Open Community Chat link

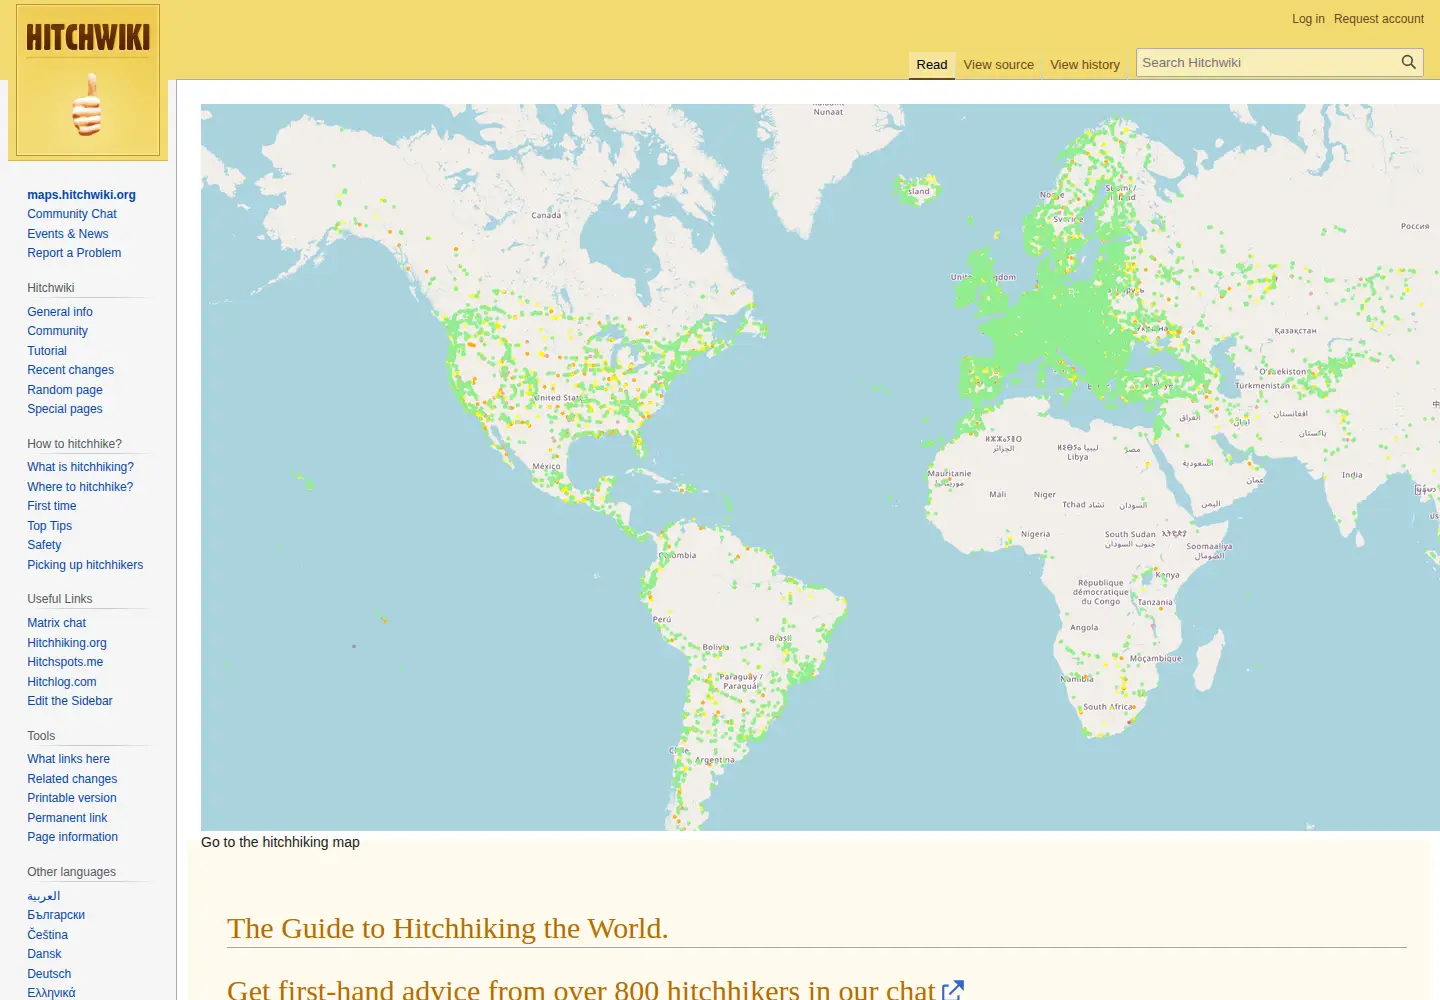(72, 214)
